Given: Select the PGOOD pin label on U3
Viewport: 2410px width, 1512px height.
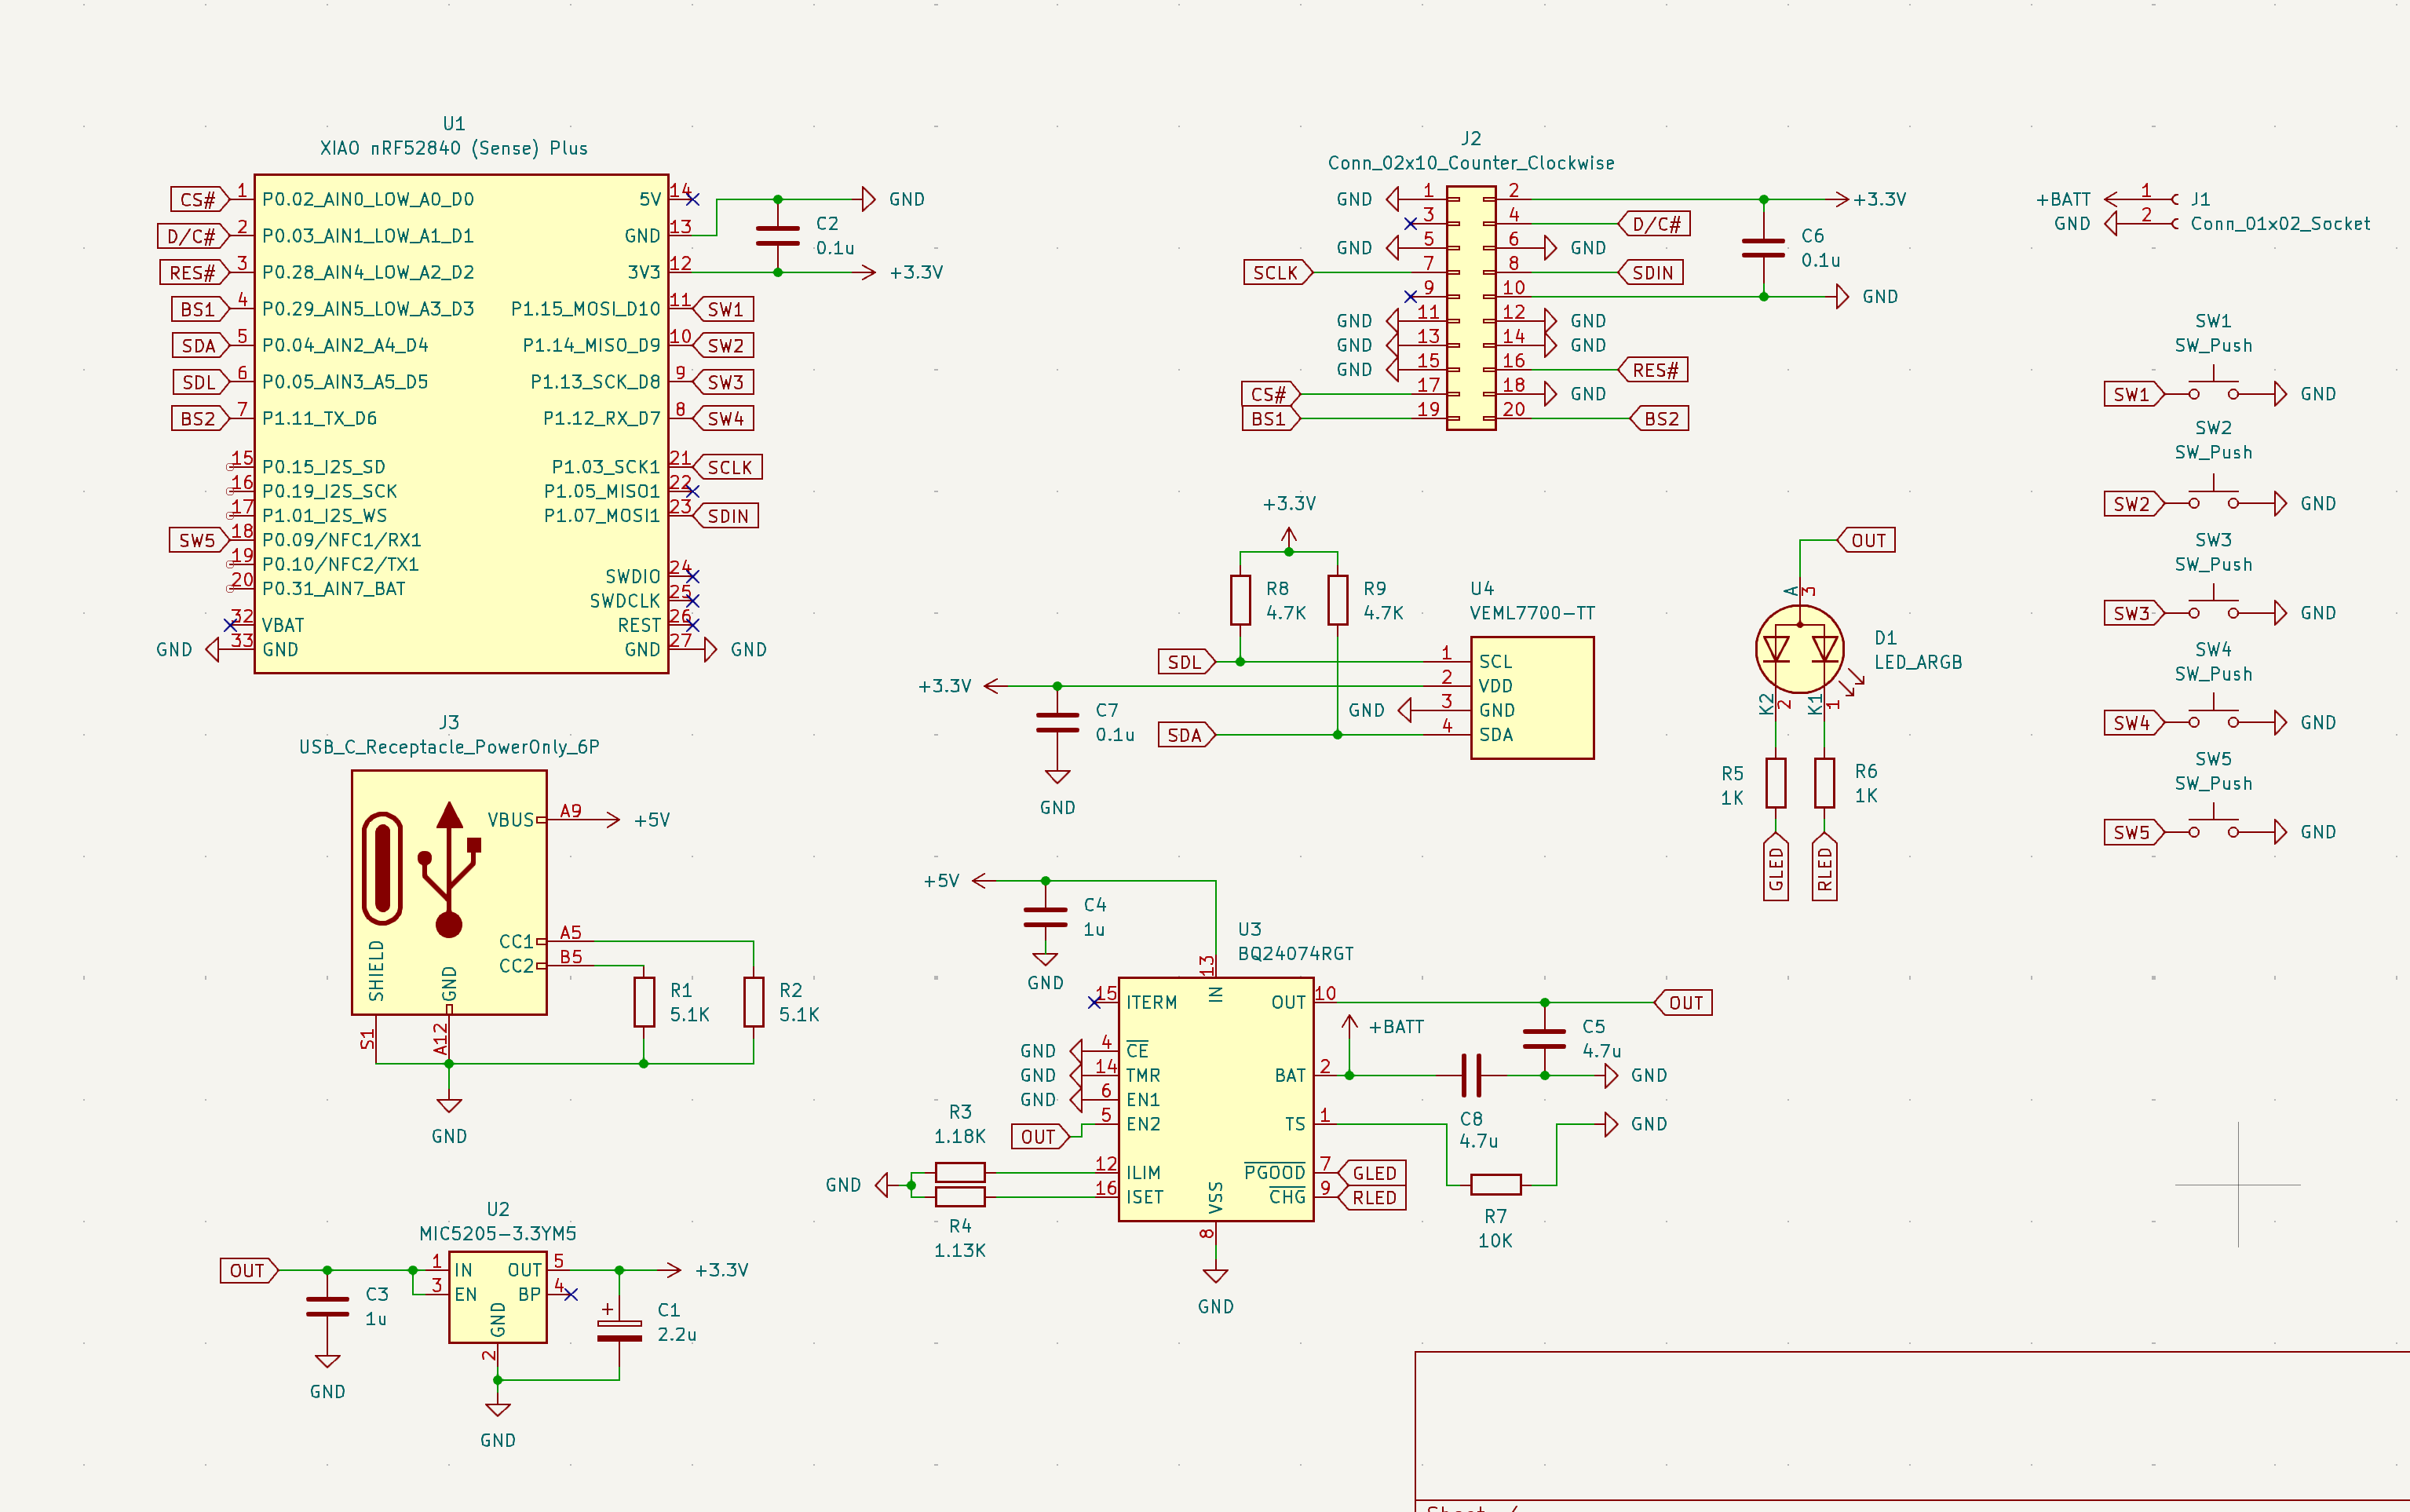Looking at the screenshot, I should click(1274, 1172).
